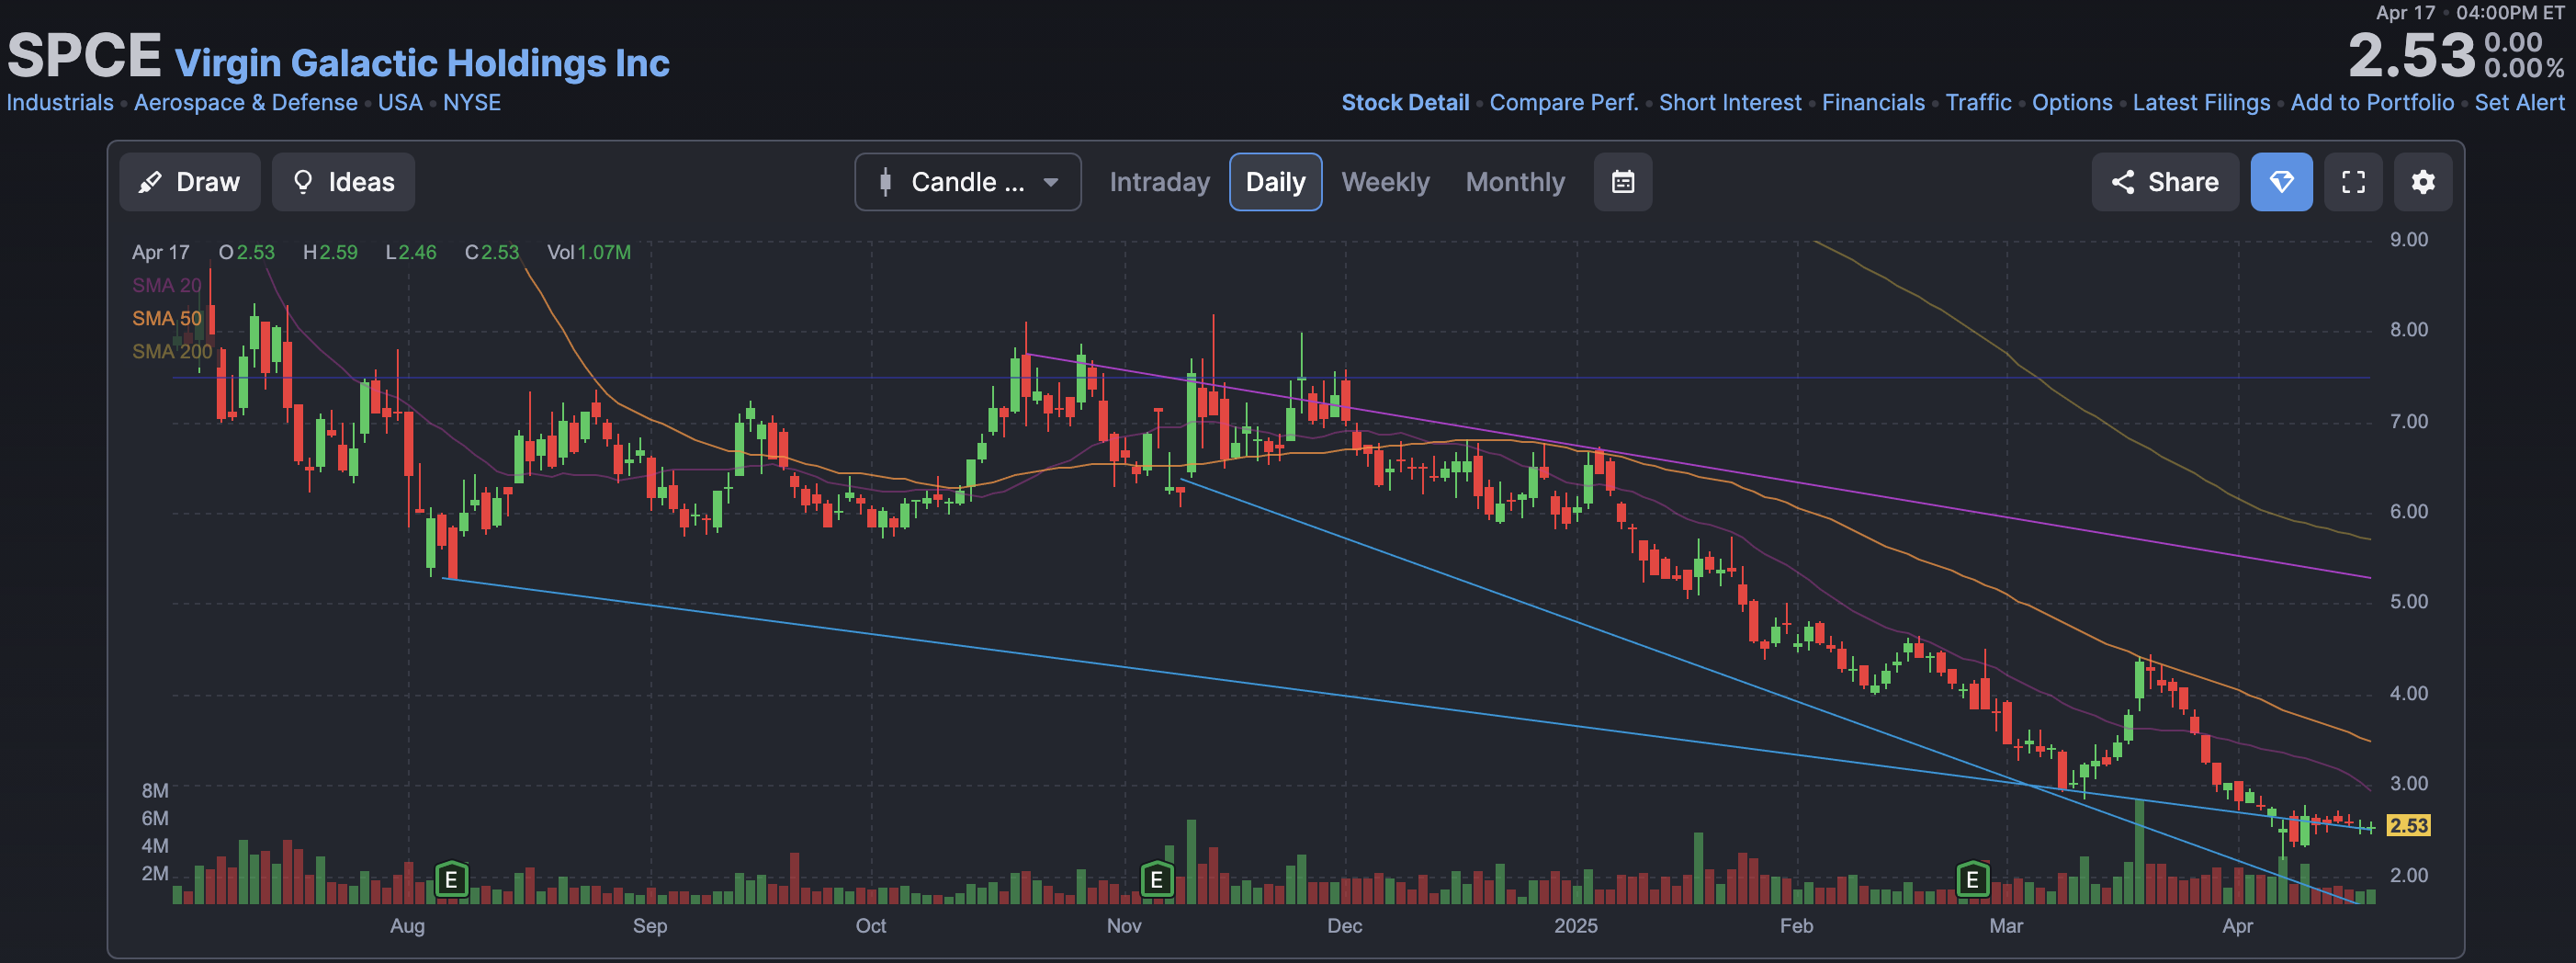The width and height of the screenshot is (2576, 963).
Task: Click the 5.00 price axis label
Action: click(2408, 602)
